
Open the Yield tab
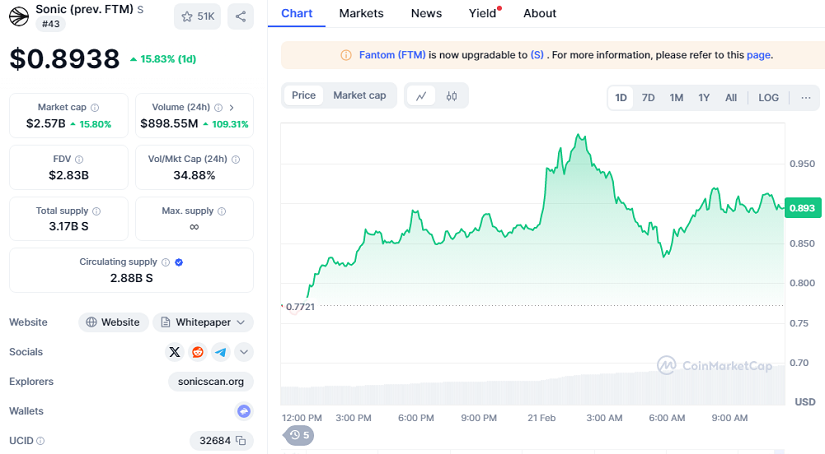pos(482,14)
